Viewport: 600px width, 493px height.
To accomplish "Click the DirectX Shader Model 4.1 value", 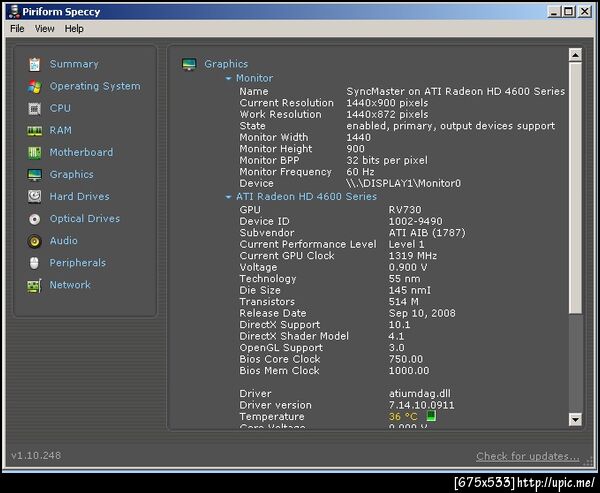I will click(x=396, y=336).
